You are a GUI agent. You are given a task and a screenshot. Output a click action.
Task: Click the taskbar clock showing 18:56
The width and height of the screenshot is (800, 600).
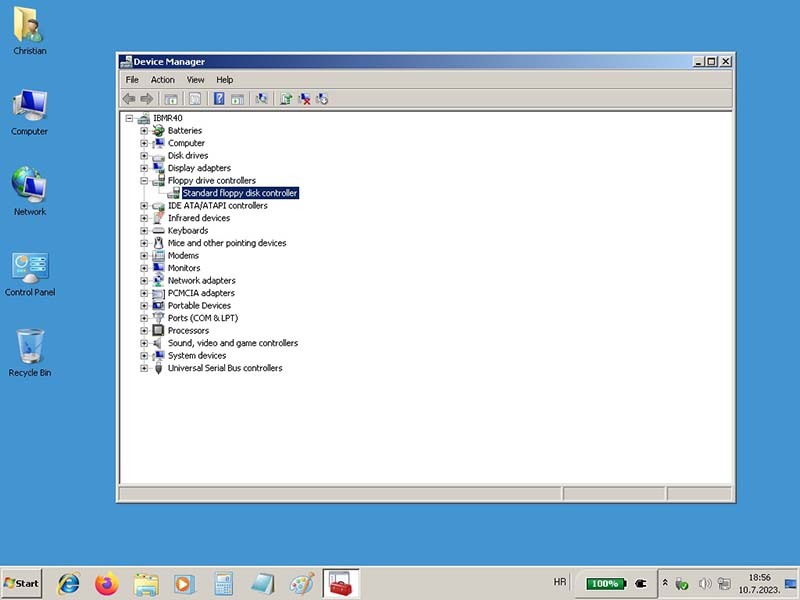[759, 583]
